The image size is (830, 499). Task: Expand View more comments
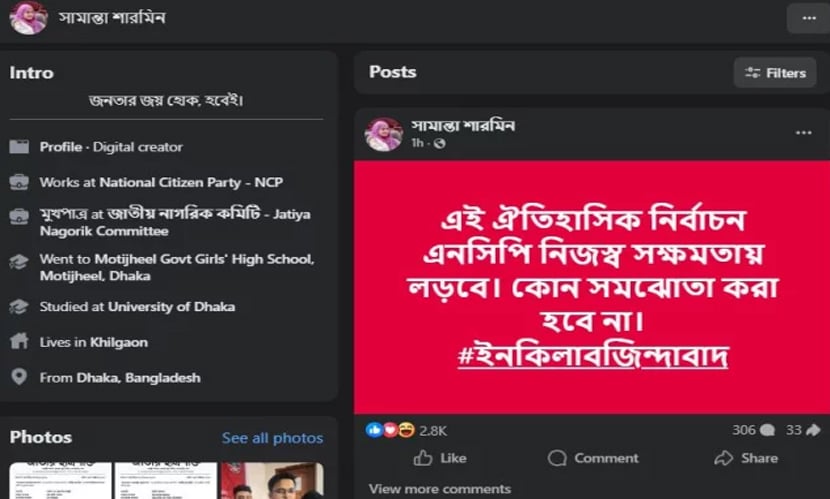pyautogui.click(x=440, y=489)
